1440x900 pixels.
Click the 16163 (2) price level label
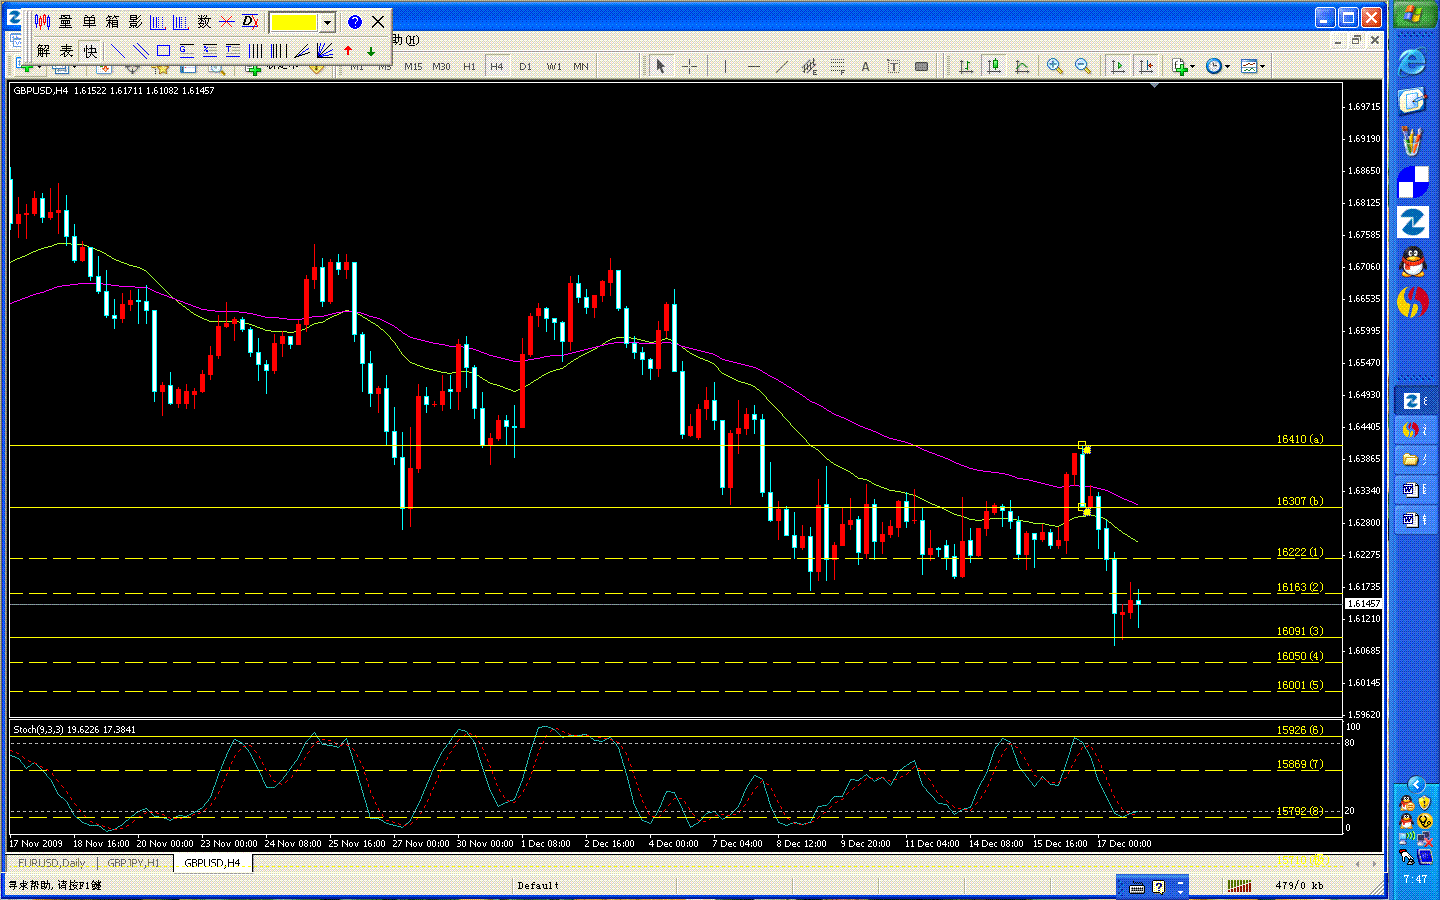pyautogui.click(x=1299, y=587)
